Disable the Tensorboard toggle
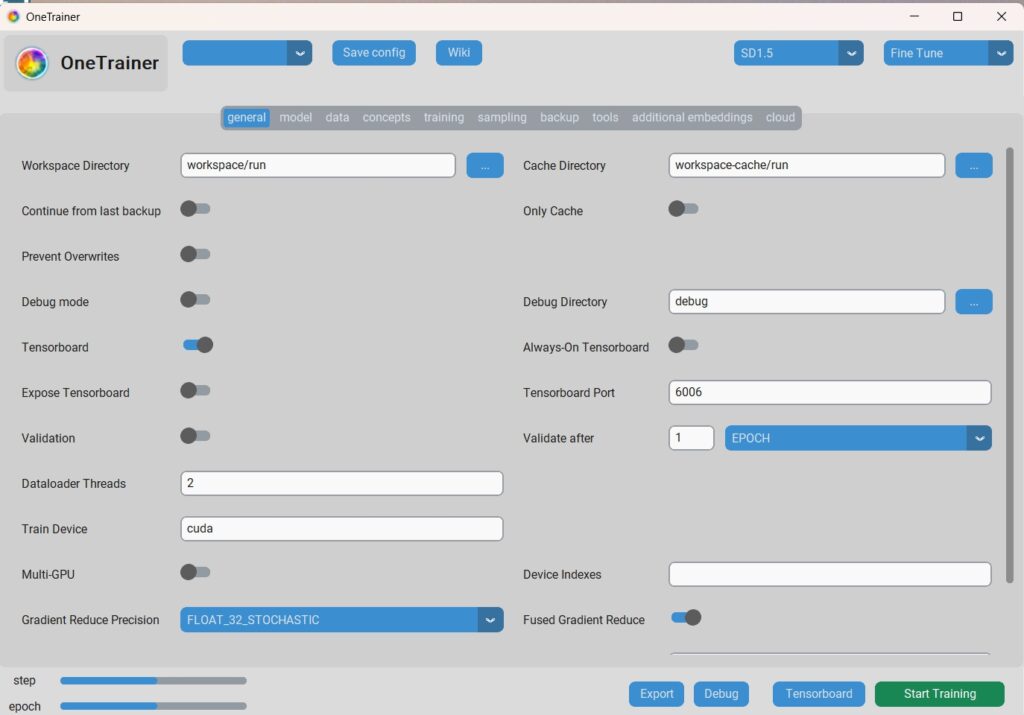Image resolution: width=1024 pixels, height=715 pixels. (197, 345)
